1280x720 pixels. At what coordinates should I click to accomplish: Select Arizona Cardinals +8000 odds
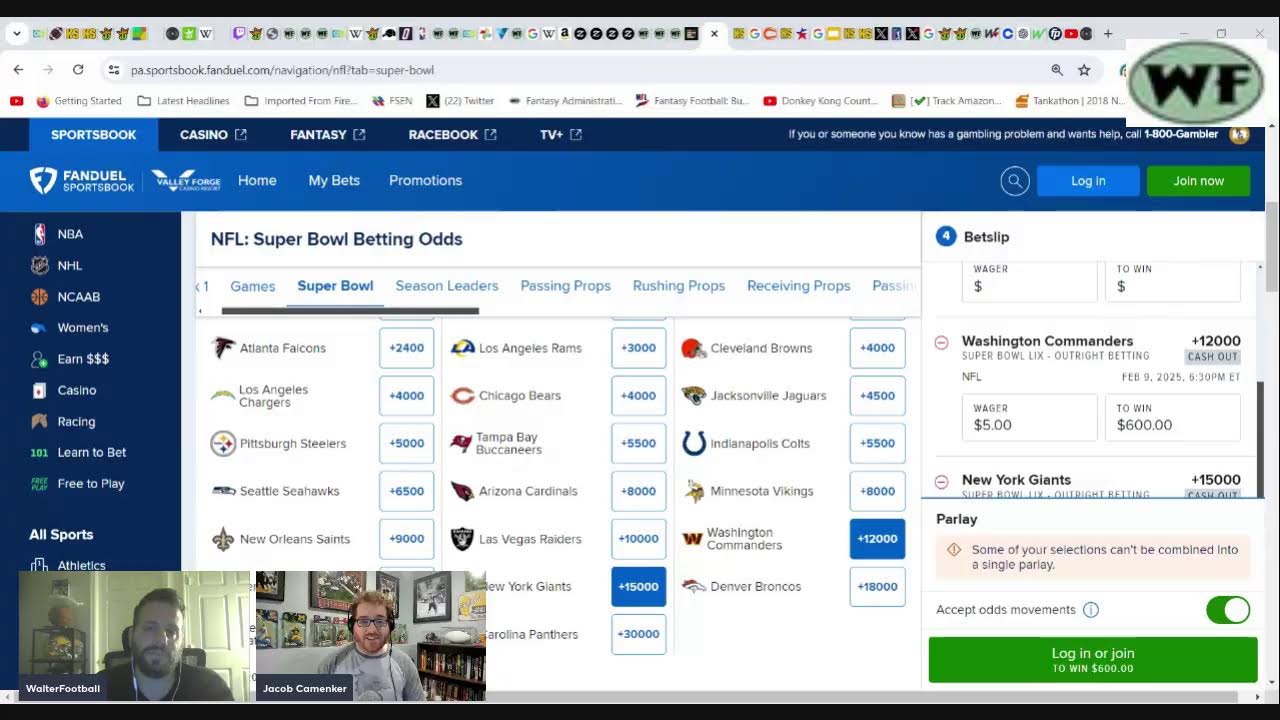click(638, 491)
